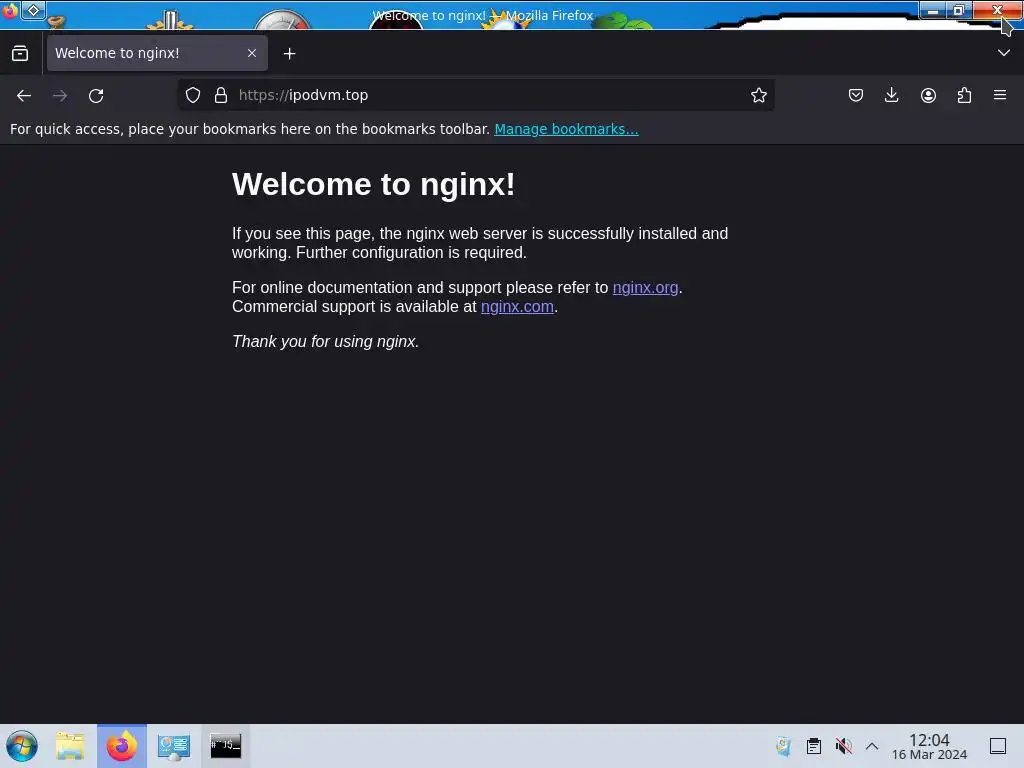Open the Downloads panel
The height and width of the screenshot is (768, 1024).
point(891,95)
